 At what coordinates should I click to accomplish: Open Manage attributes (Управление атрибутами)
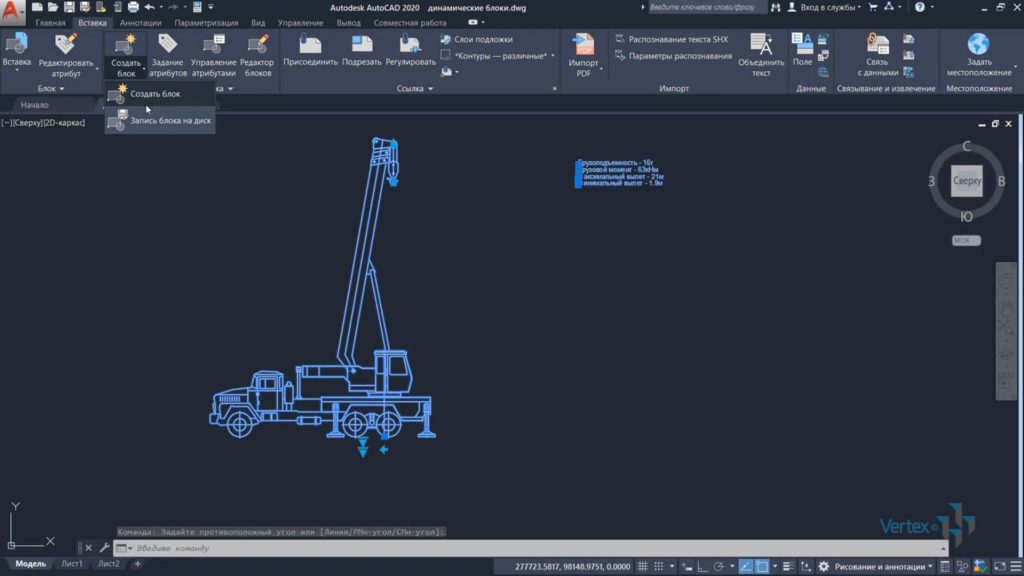pos(214,55)
